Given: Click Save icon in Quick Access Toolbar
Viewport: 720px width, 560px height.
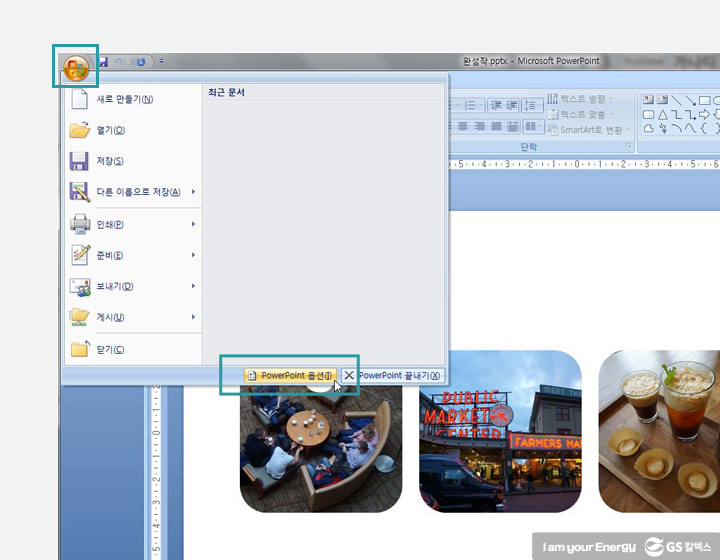Looking at the screenshot, I should click(x=103, y=62).
